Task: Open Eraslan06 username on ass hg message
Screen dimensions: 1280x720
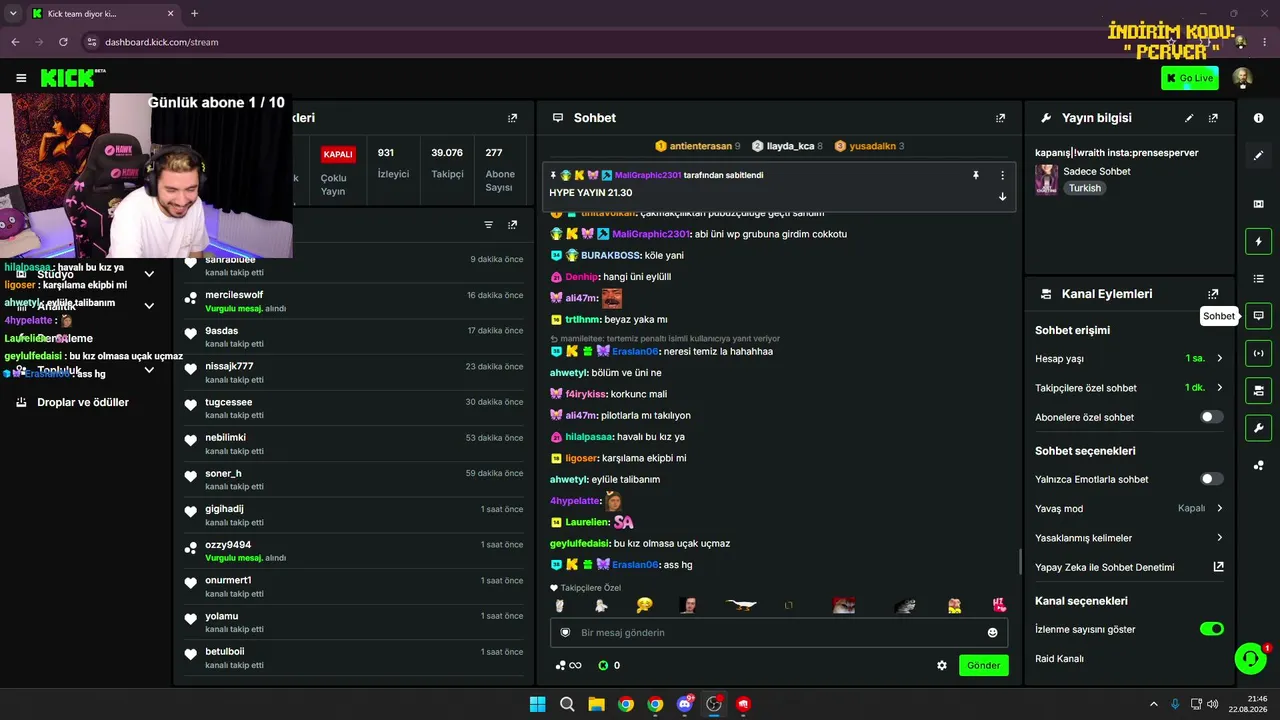Action: point(635,565)
